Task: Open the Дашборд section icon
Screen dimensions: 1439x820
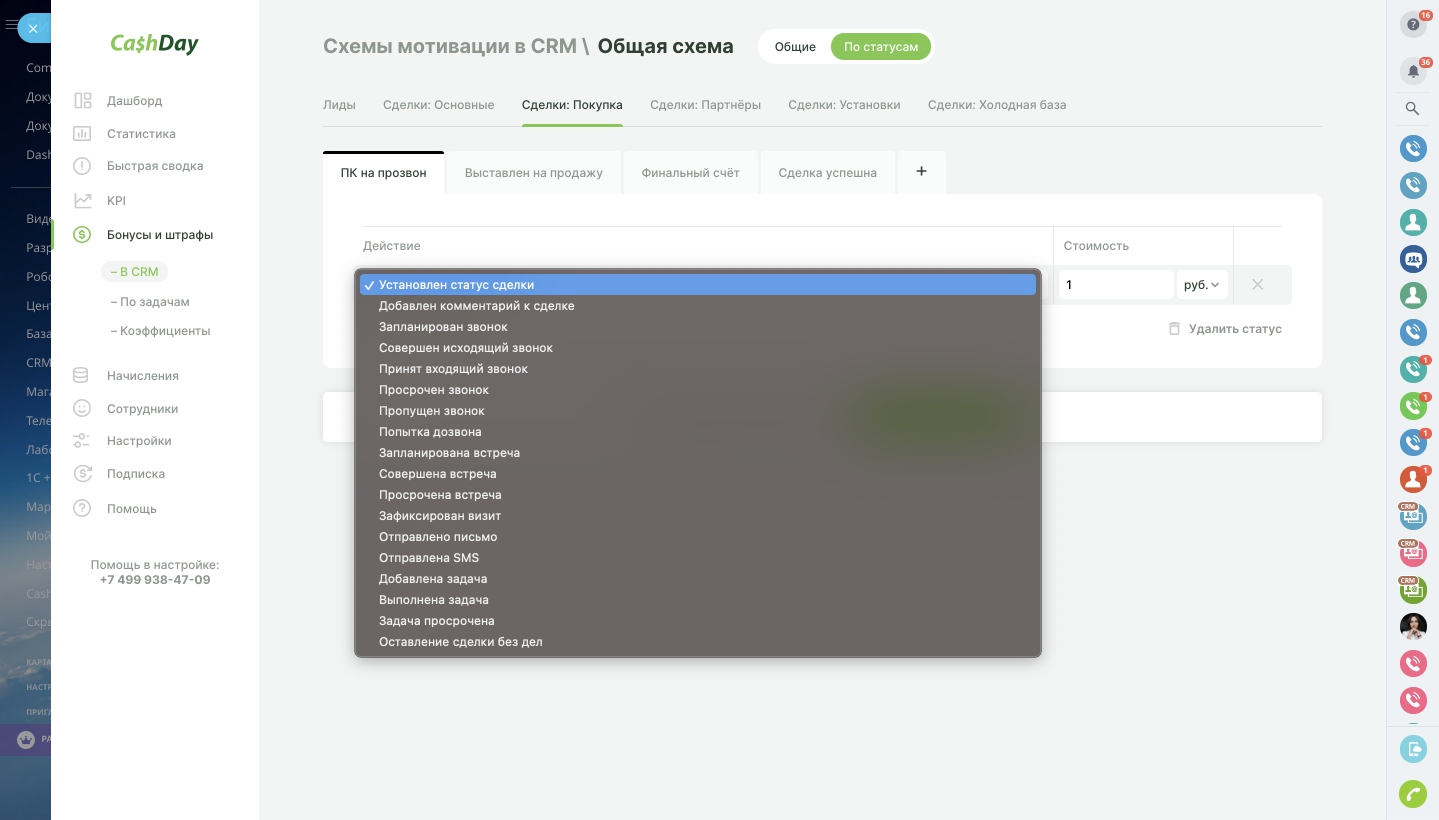Action: click(83, 101)
